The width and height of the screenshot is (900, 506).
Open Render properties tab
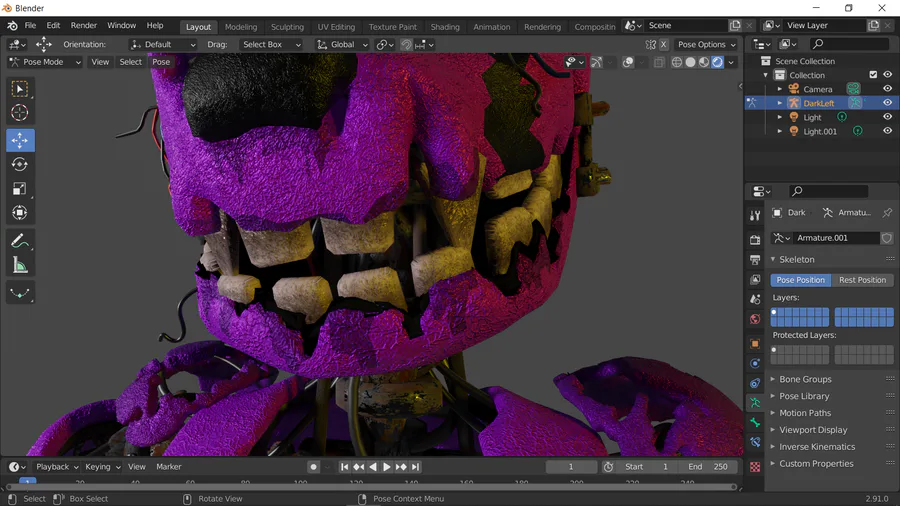[x=755, y=240]
